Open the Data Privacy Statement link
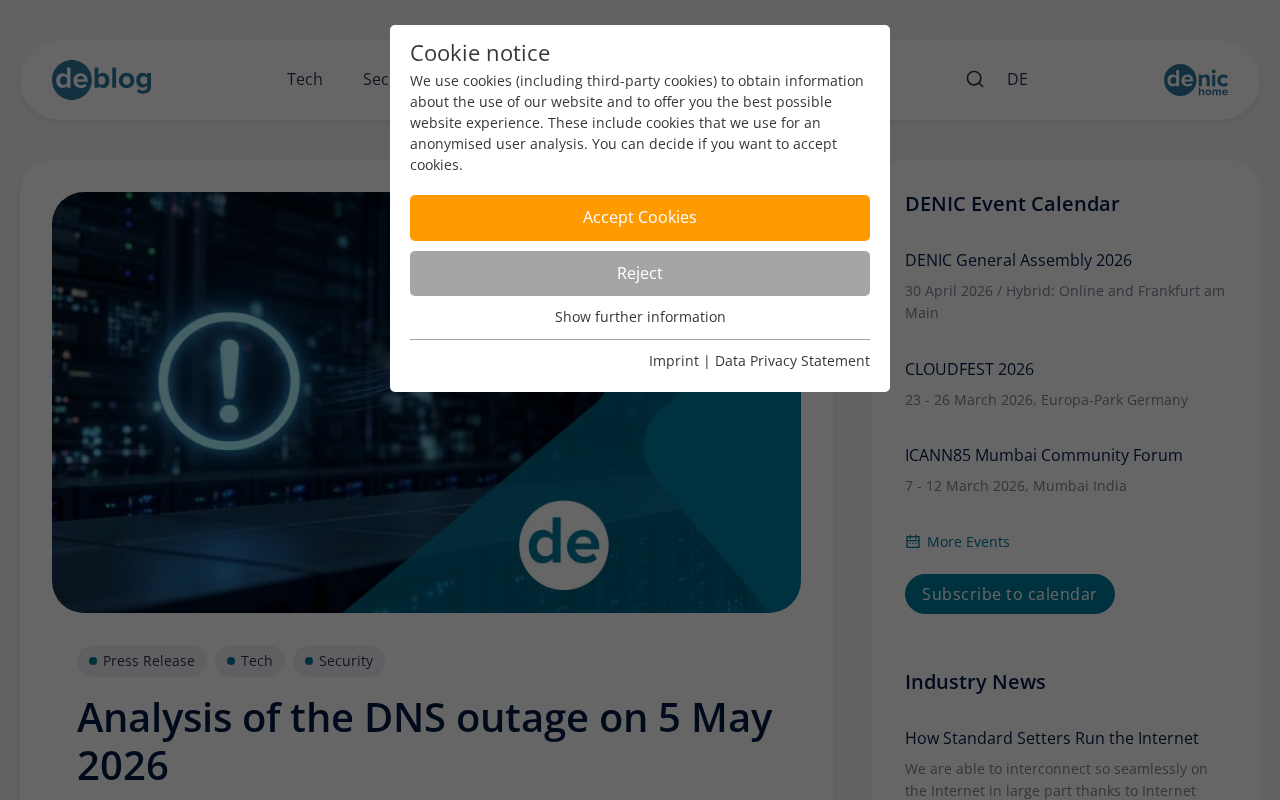The image size is (1280, 800). pyautogui.click(x=792, y=361)
